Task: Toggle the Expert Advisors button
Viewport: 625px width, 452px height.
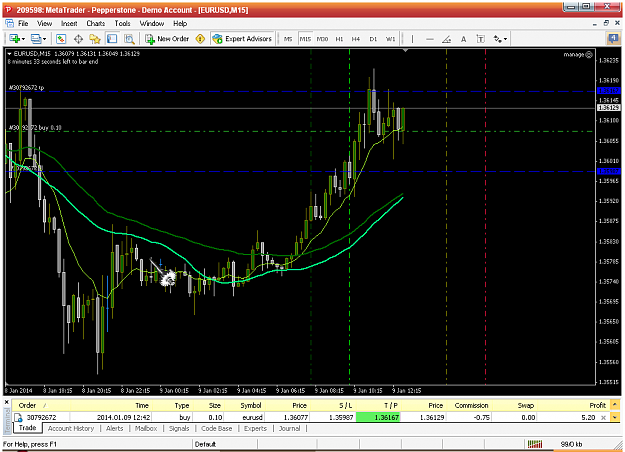Action: coord(242,39)
